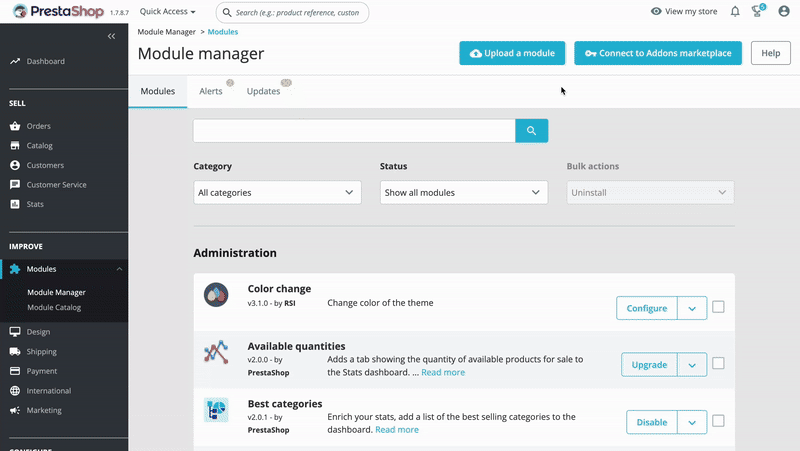Open Module Manager in sidebar
Screen dimensions: 800x451
point(56,292)
